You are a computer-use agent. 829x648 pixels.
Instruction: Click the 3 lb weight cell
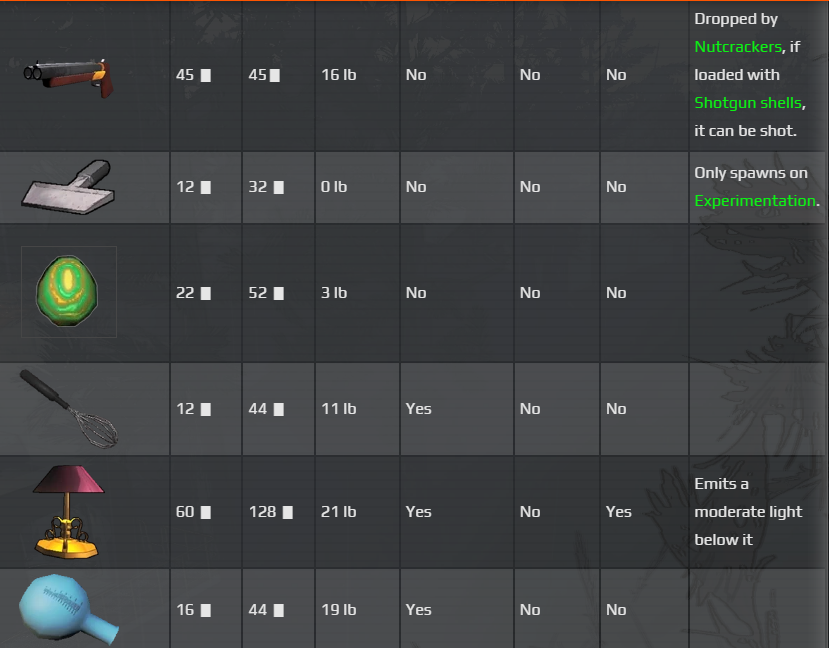pyautogui.click(x=335, y=293)
